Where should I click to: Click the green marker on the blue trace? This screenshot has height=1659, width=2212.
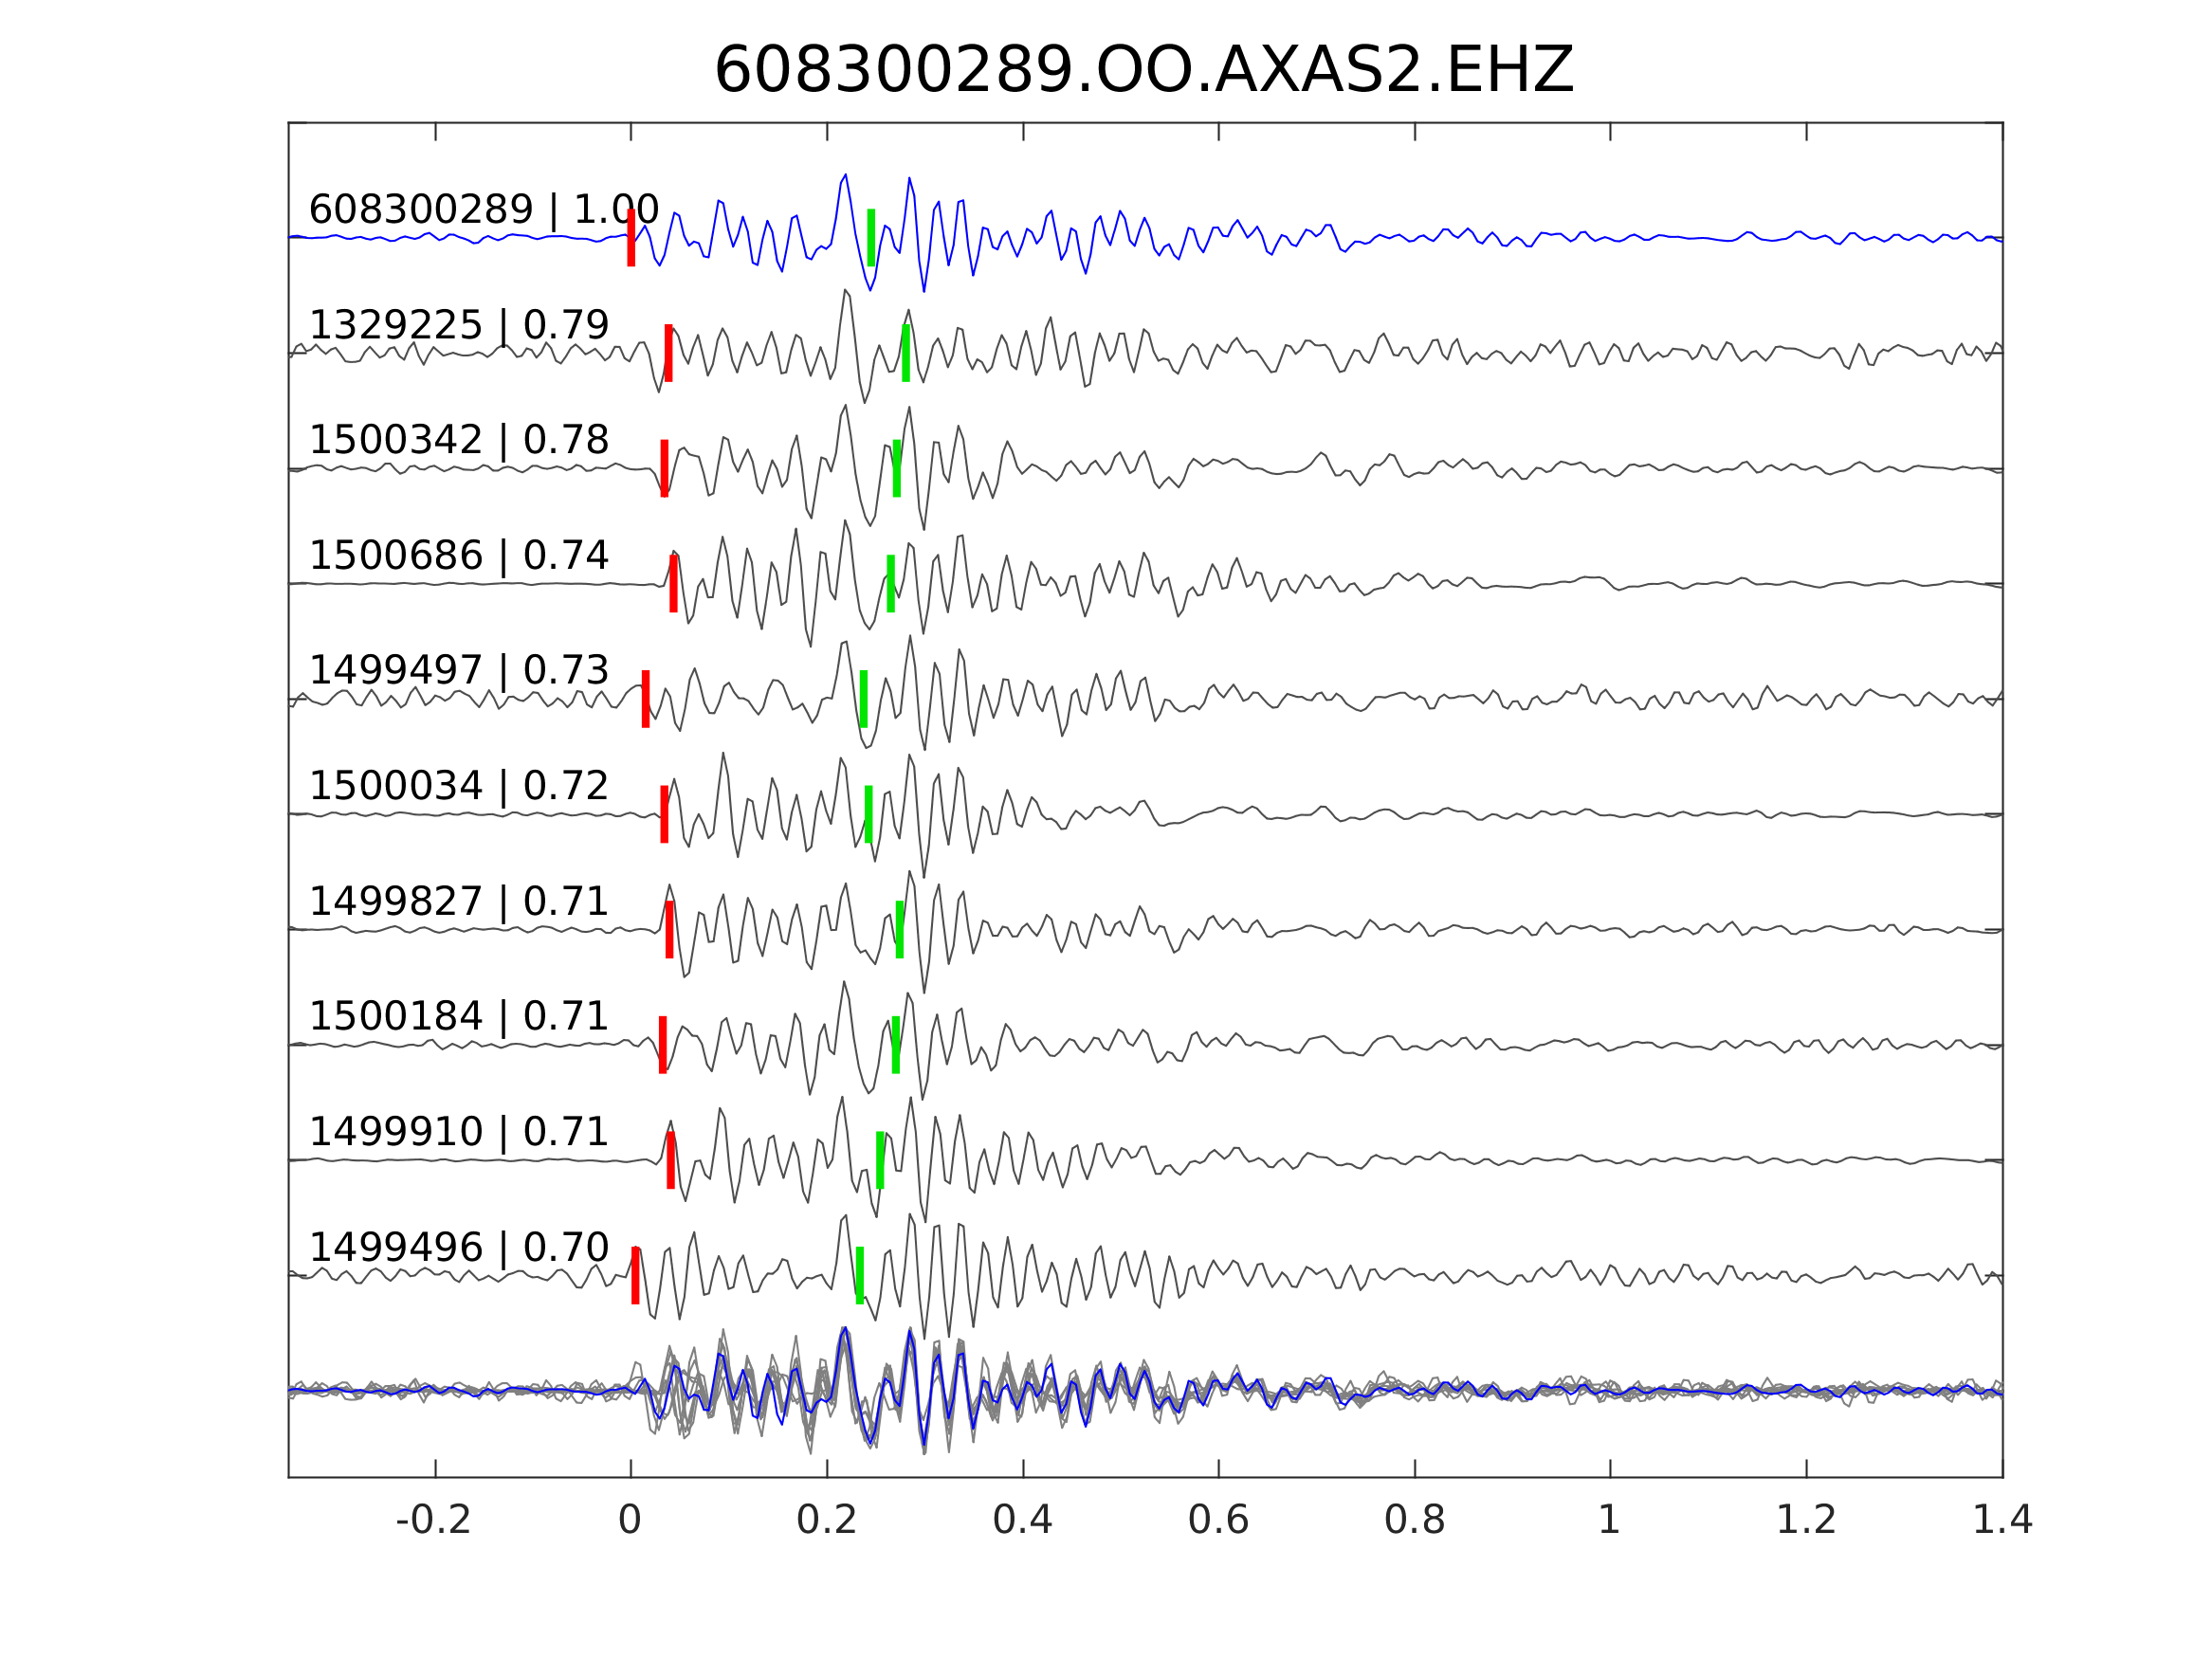pos(871,238)
